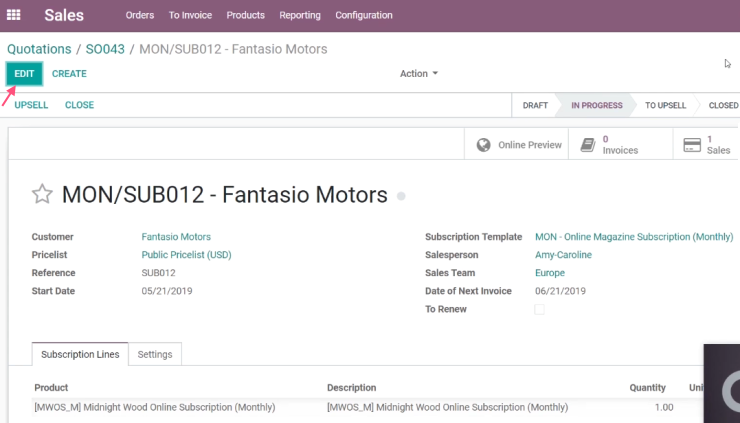Open the Reporting menu
Viewport: 740px width, 423px height.
point(300,15)
